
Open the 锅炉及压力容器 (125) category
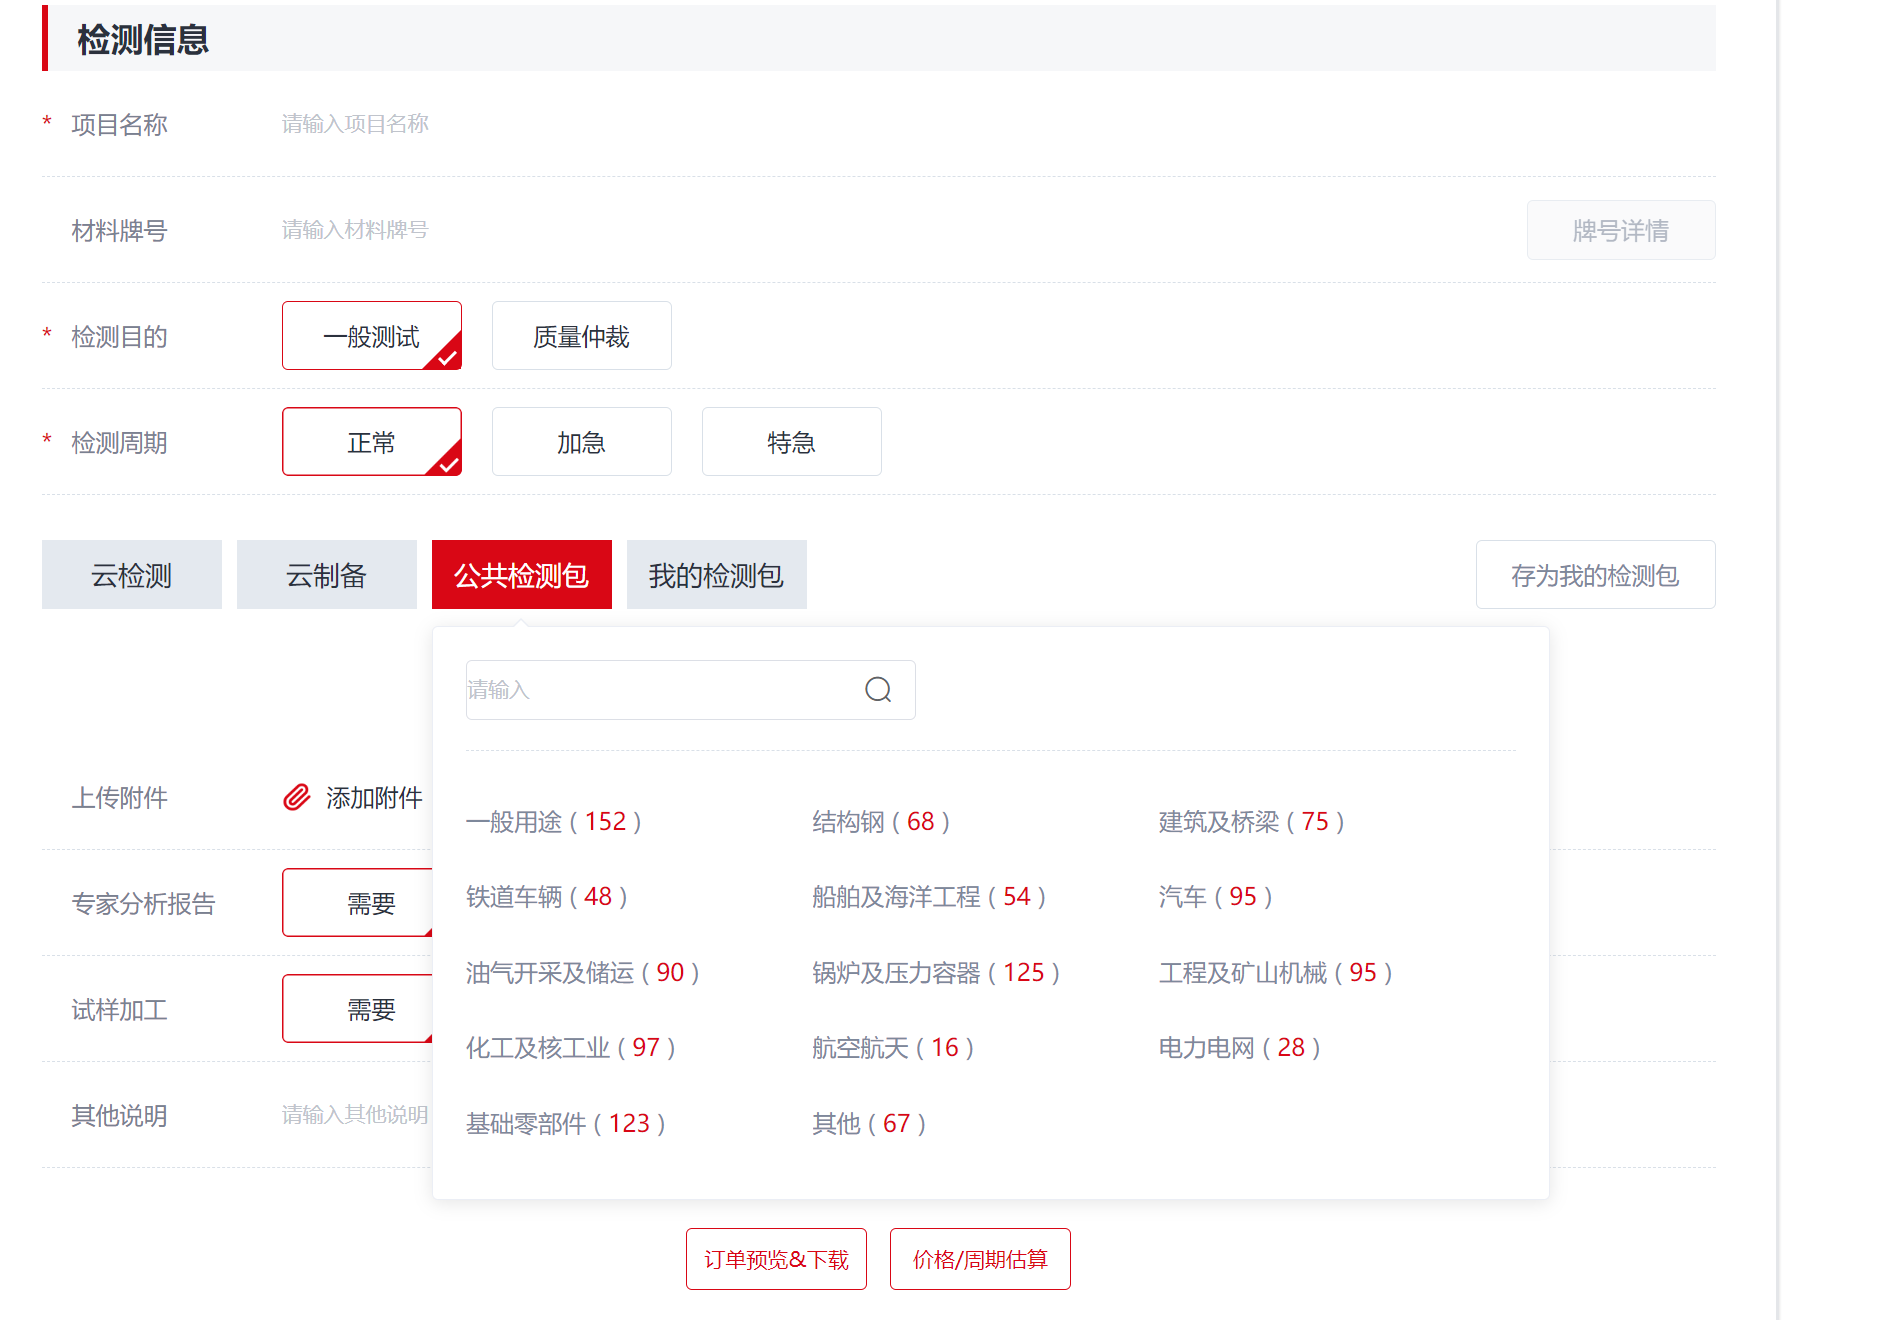[937, 973]
